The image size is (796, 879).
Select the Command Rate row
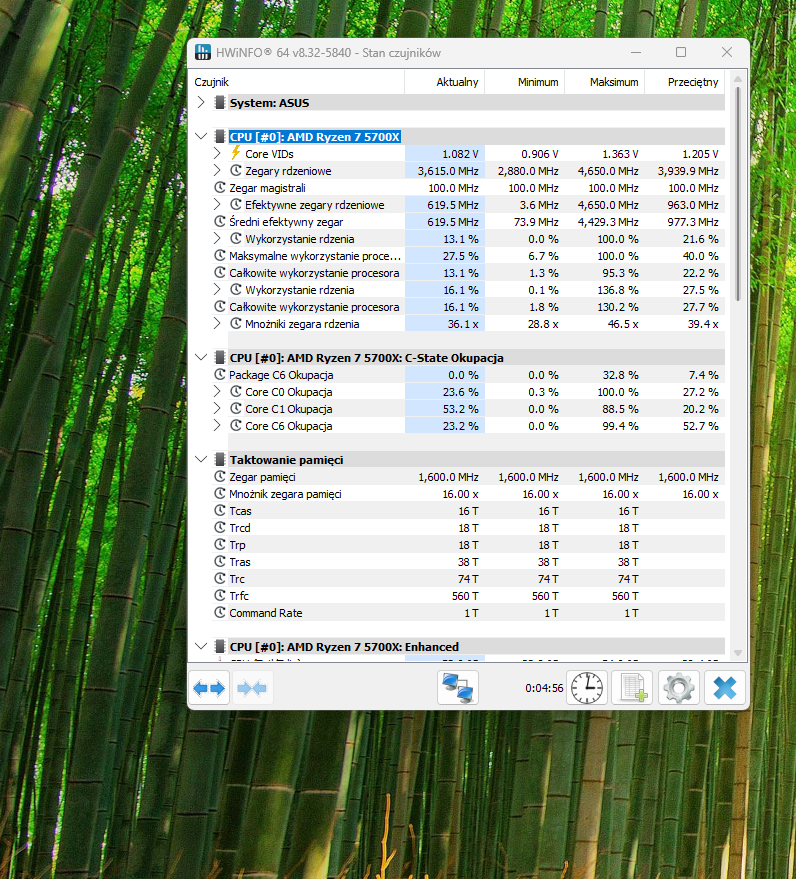click(265, 613)
